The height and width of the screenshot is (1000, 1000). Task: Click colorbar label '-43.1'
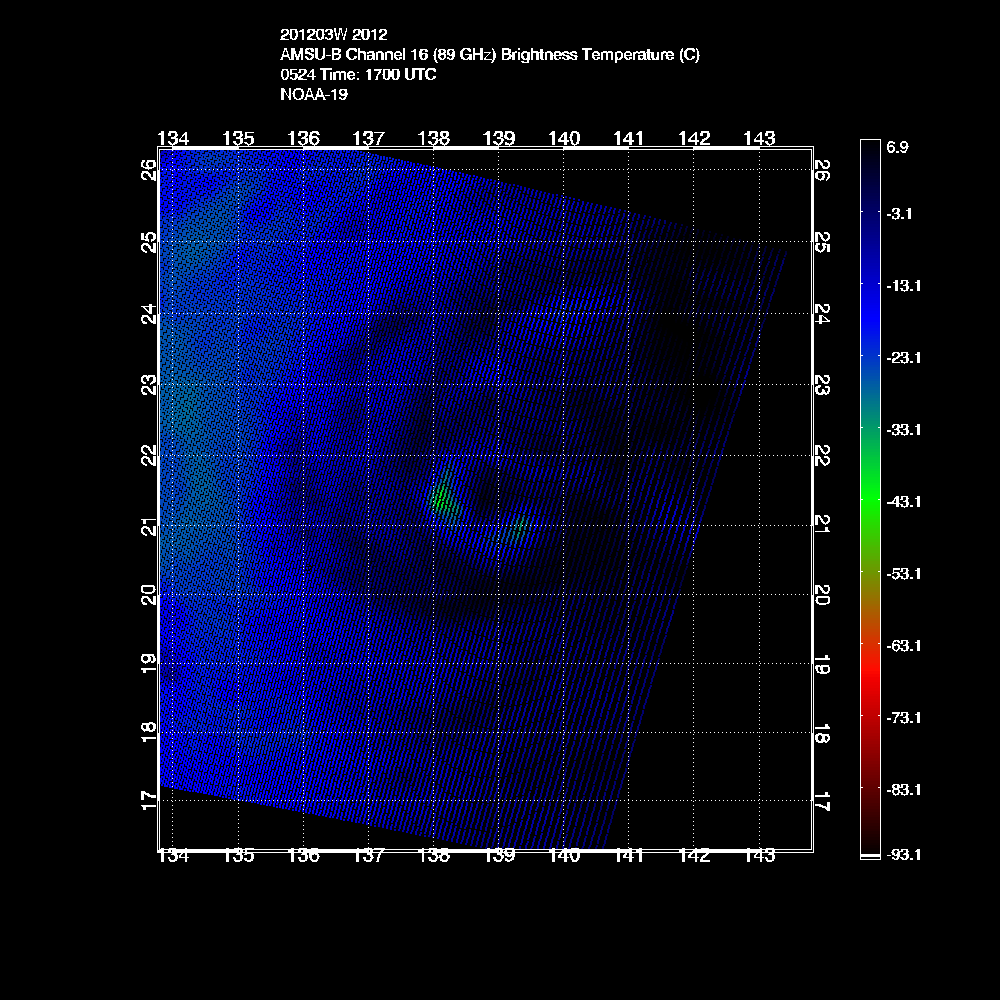click(904, 502)
